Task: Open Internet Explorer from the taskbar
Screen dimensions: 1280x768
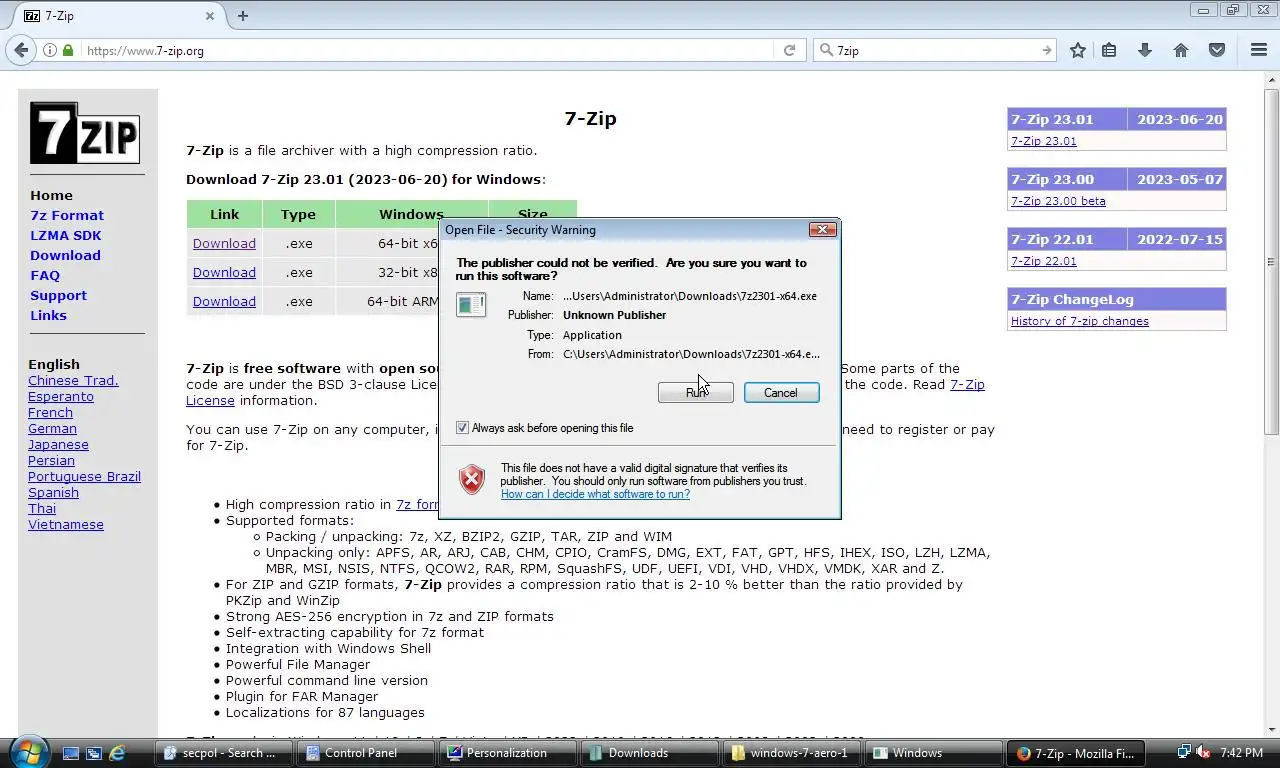Action: pos(117,753)
